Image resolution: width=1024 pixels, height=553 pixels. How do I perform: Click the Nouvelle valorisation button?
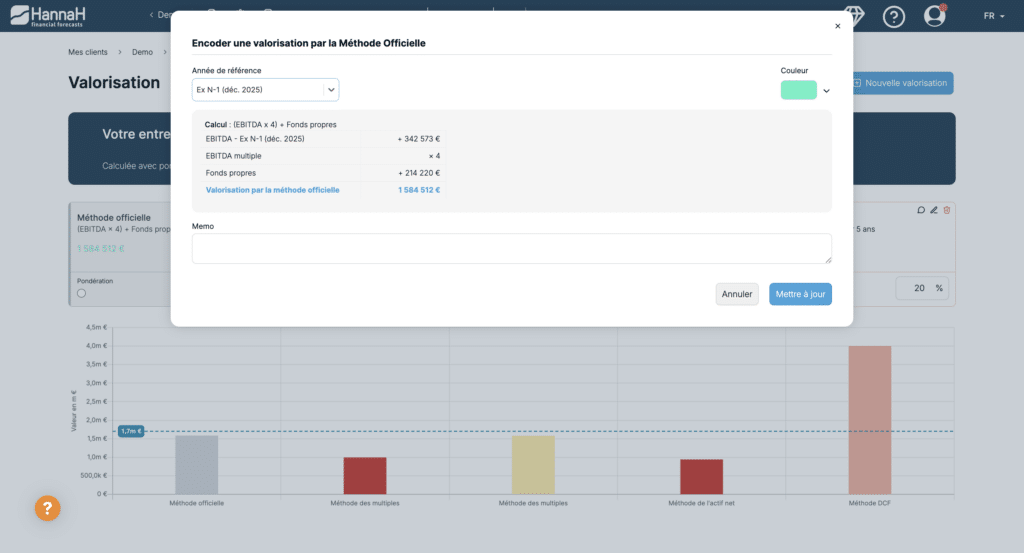(901, 83)
